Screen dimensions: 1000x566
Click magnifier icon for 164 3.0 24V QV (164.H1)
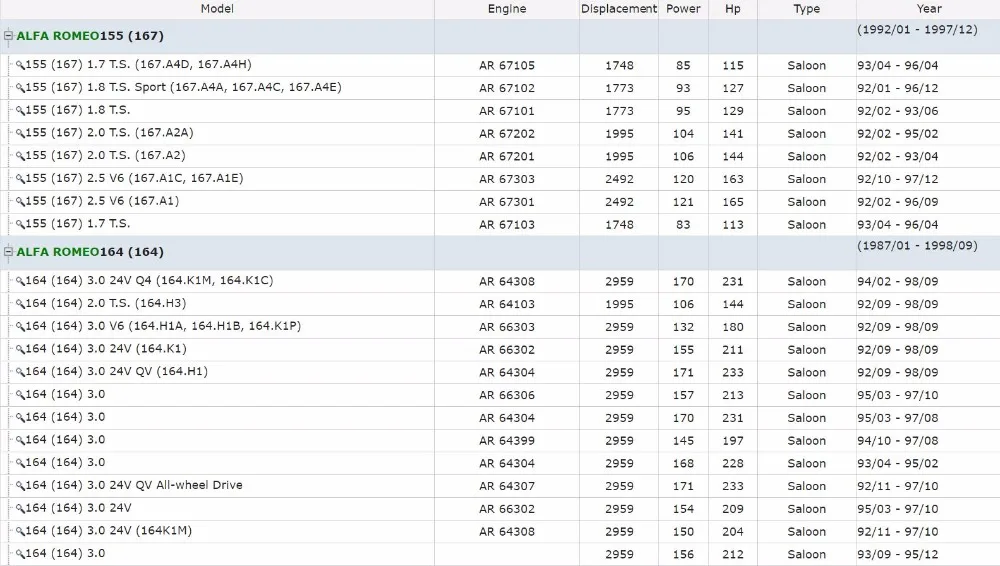coord(20,372)
